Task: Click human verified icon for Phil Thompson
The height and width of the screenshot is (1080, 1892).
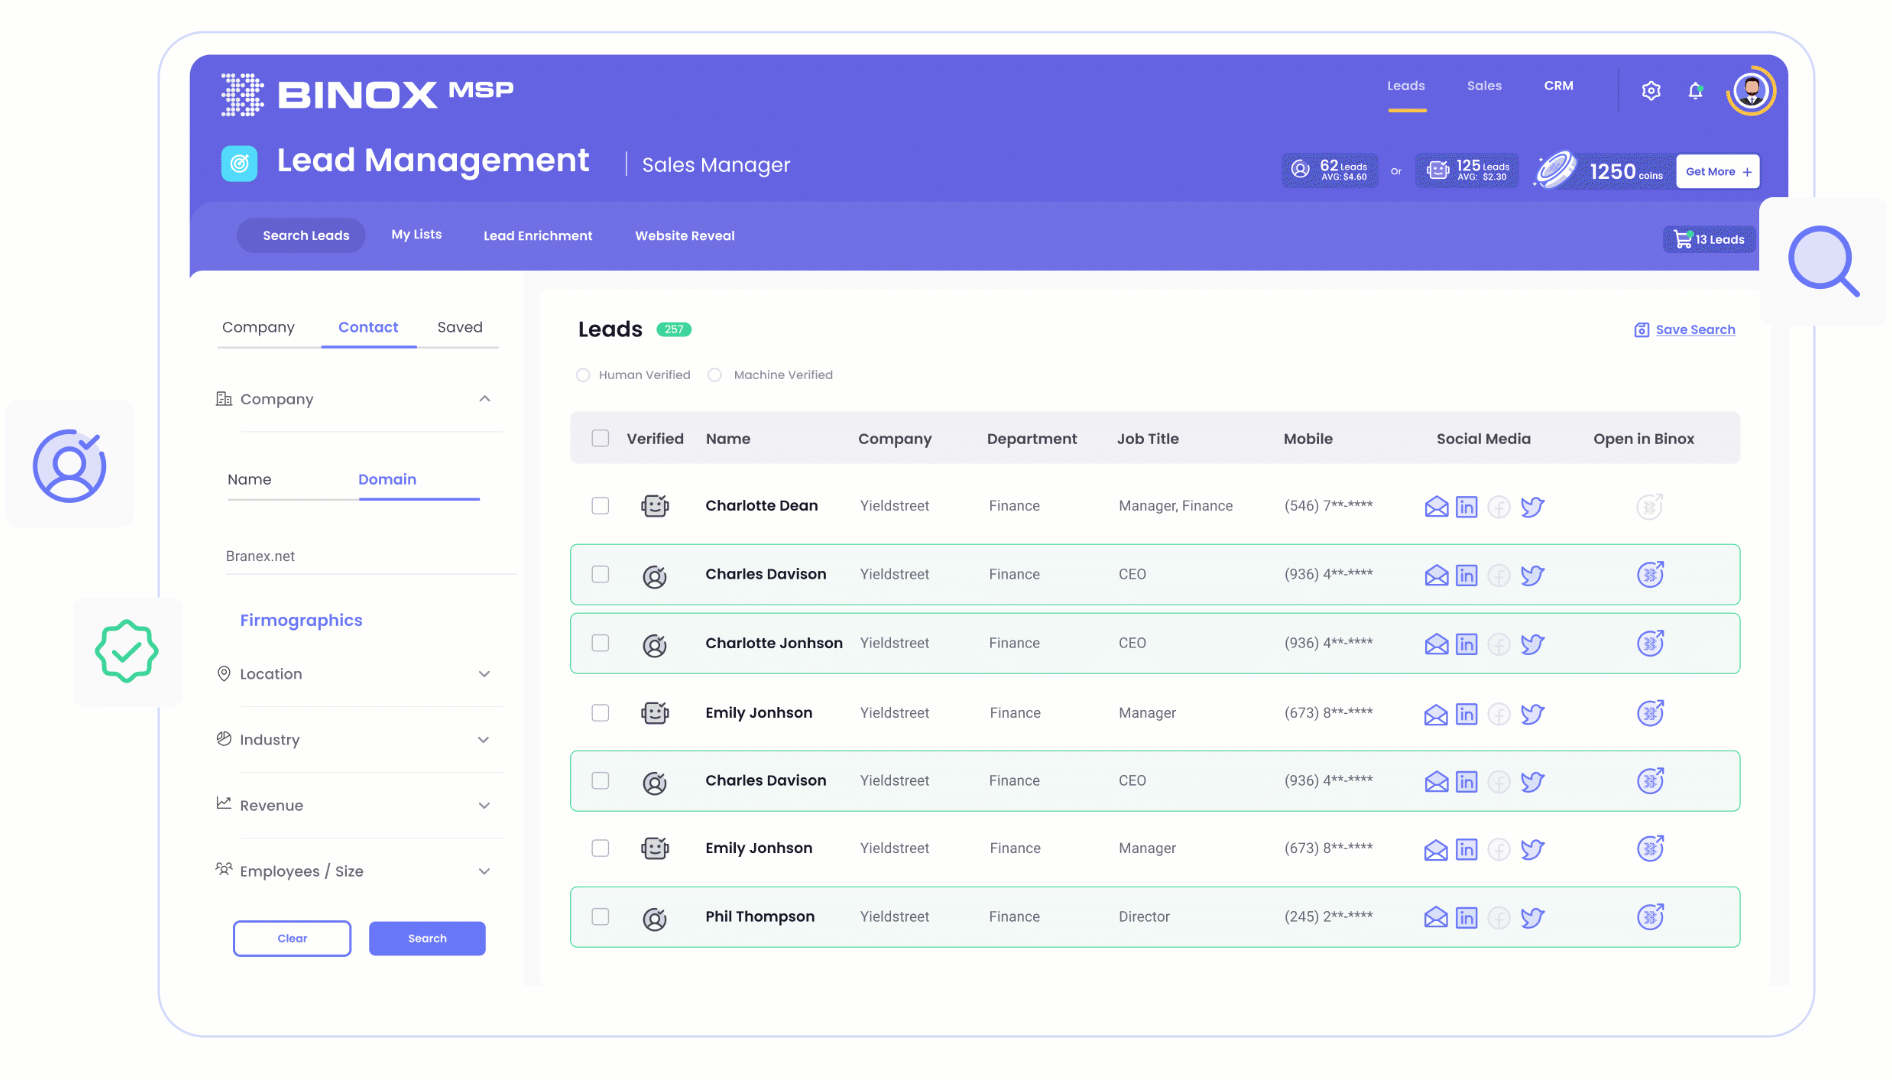Action: tap(655, 918)
